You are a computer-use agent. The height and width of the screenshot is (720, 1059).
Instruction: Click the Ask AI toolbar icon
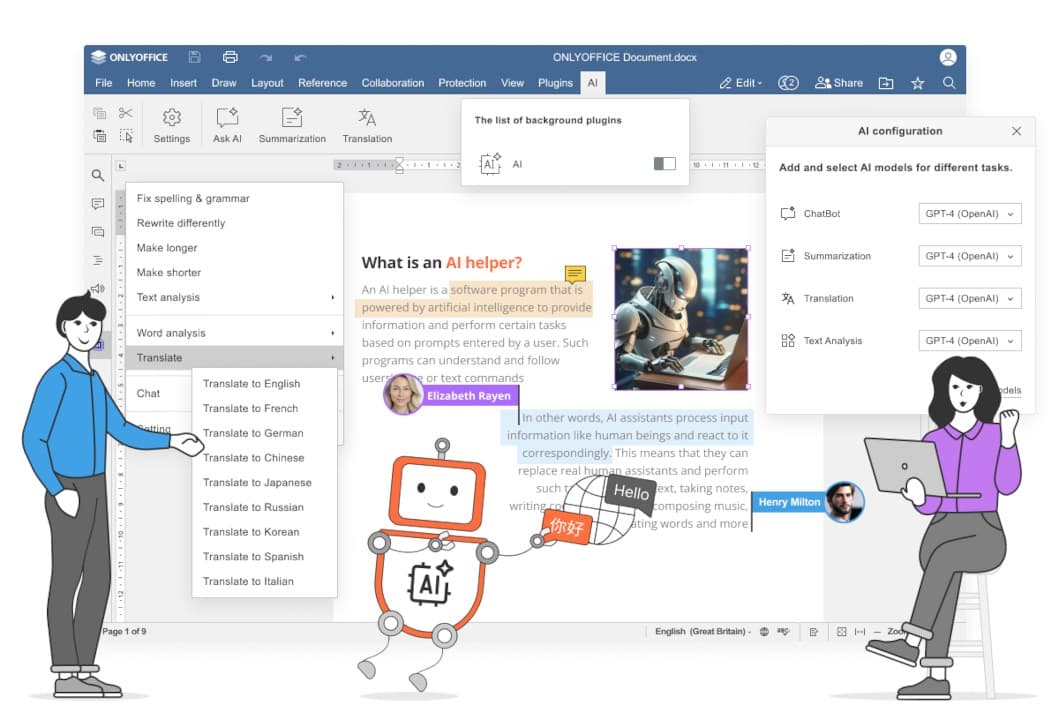point(227,118)
